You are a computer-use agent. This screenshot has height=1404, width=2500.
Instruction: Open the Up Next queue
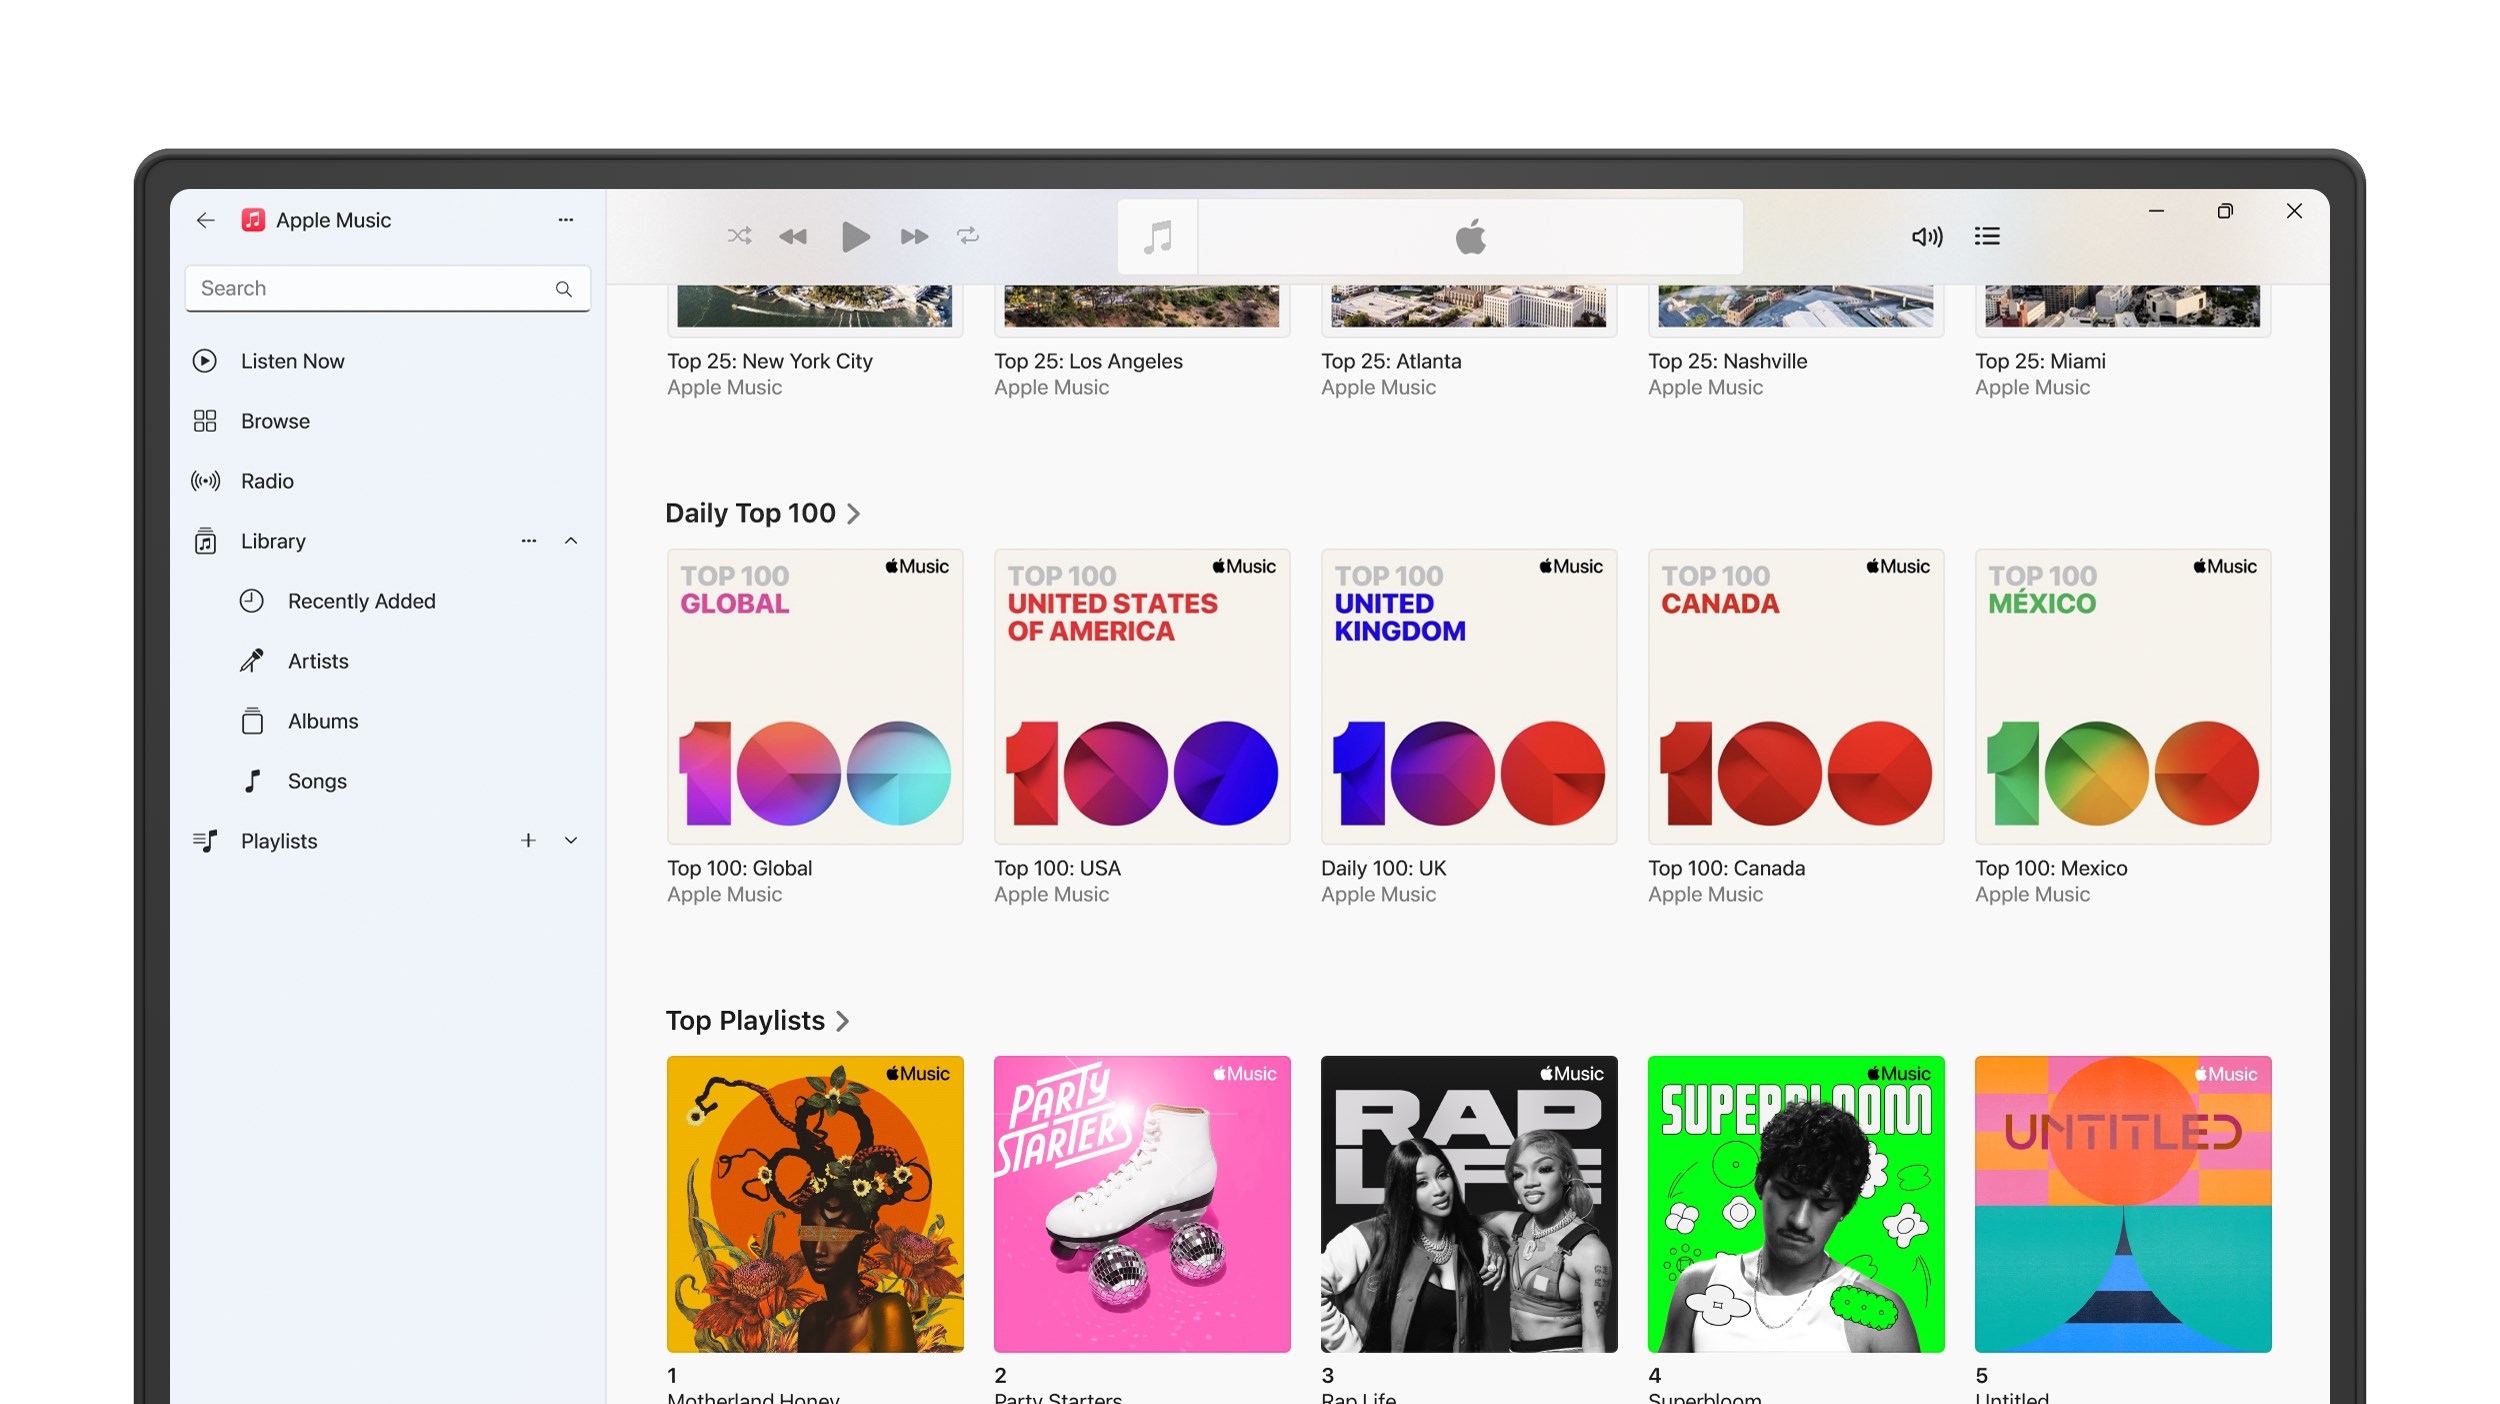pyautogui.click(x=1987, y=236)
